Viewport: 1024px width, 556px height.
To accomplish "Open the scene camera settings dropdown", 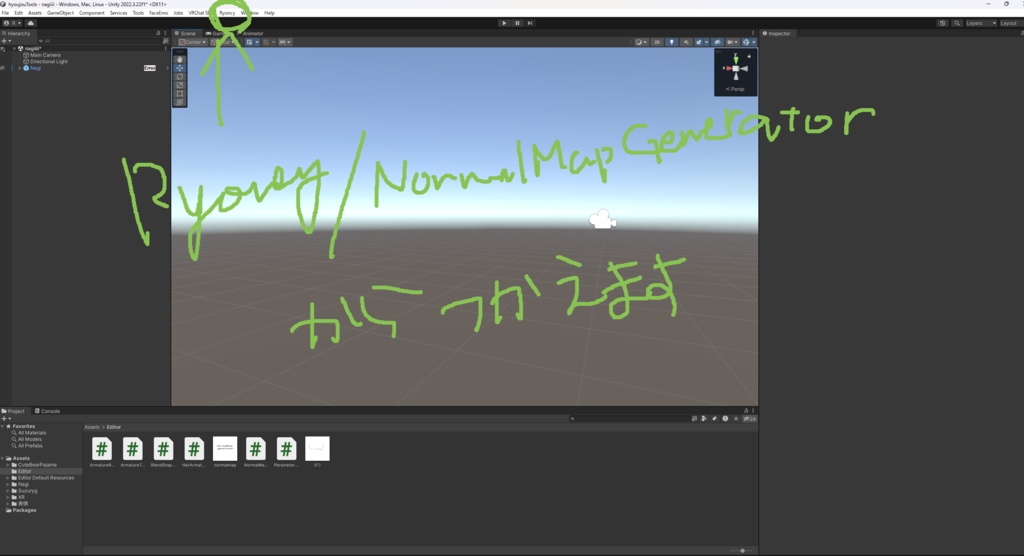I will (732, 42).
